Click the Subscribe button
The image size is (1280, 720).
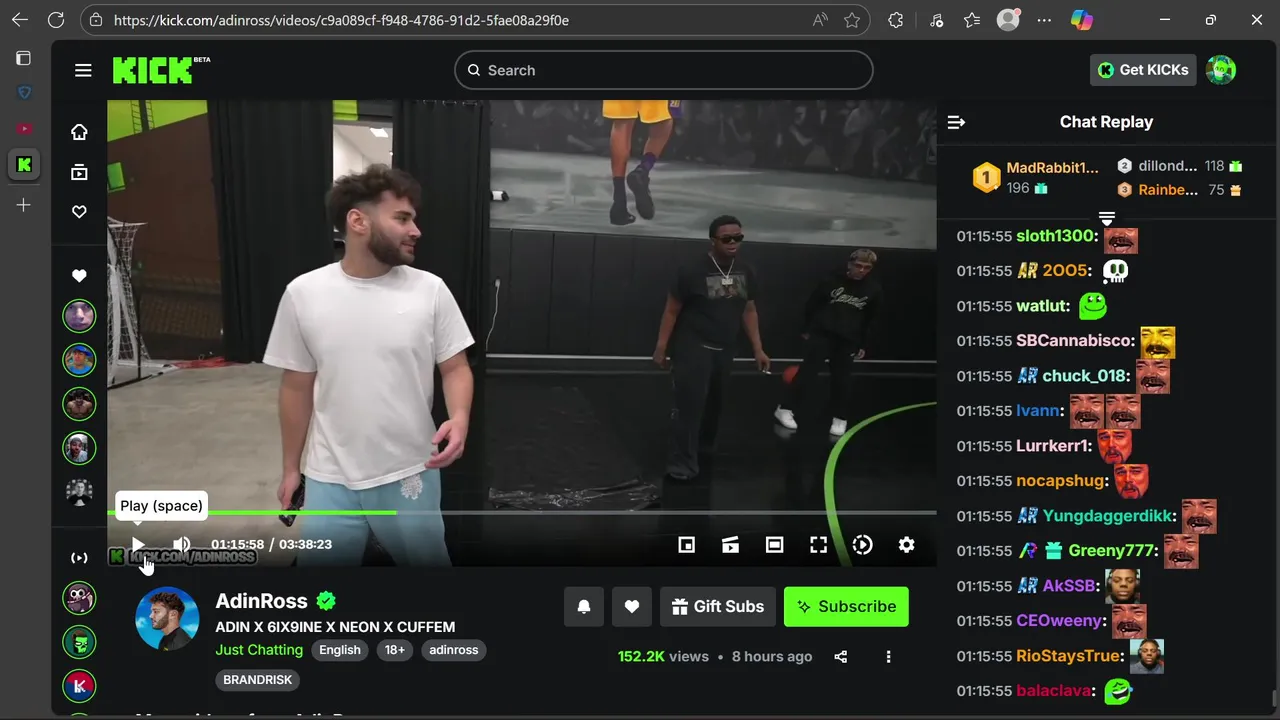coord(846,606)
